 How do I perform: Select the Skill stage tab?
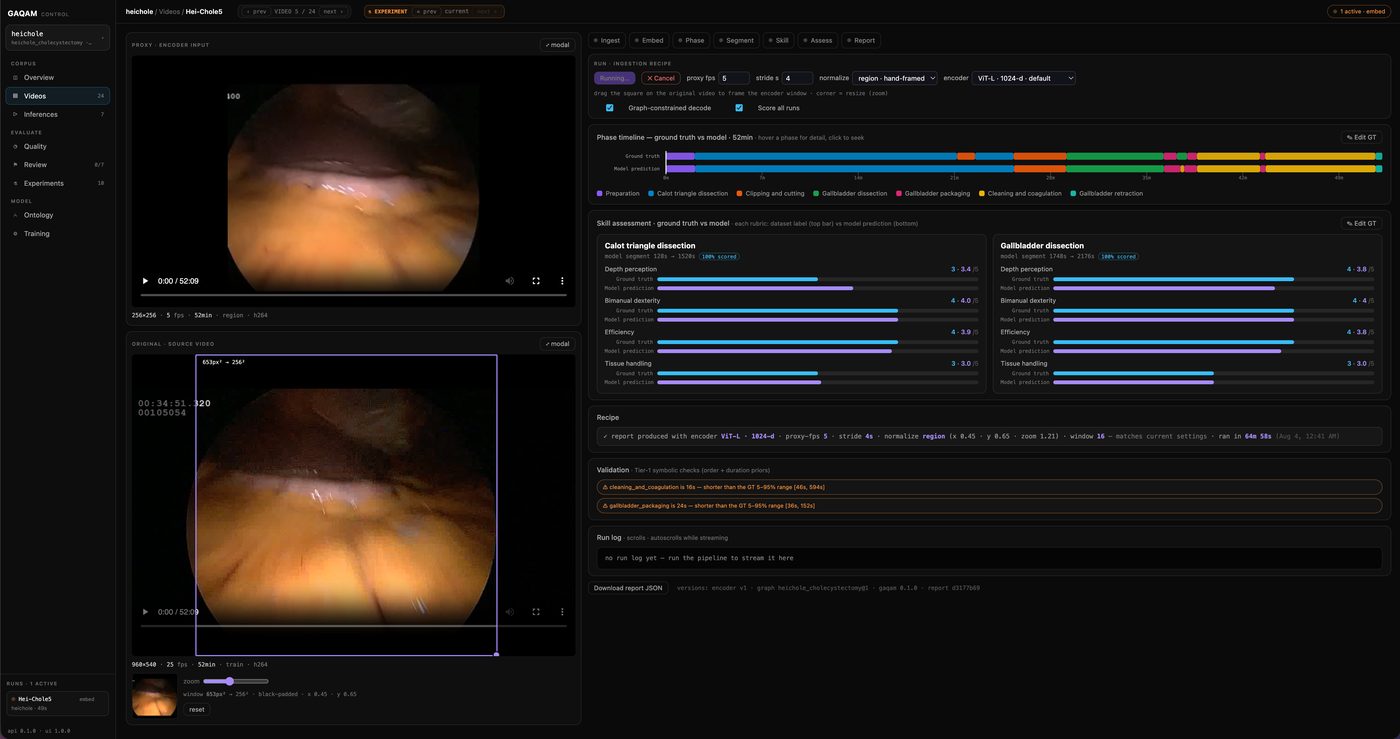[778, 40]
